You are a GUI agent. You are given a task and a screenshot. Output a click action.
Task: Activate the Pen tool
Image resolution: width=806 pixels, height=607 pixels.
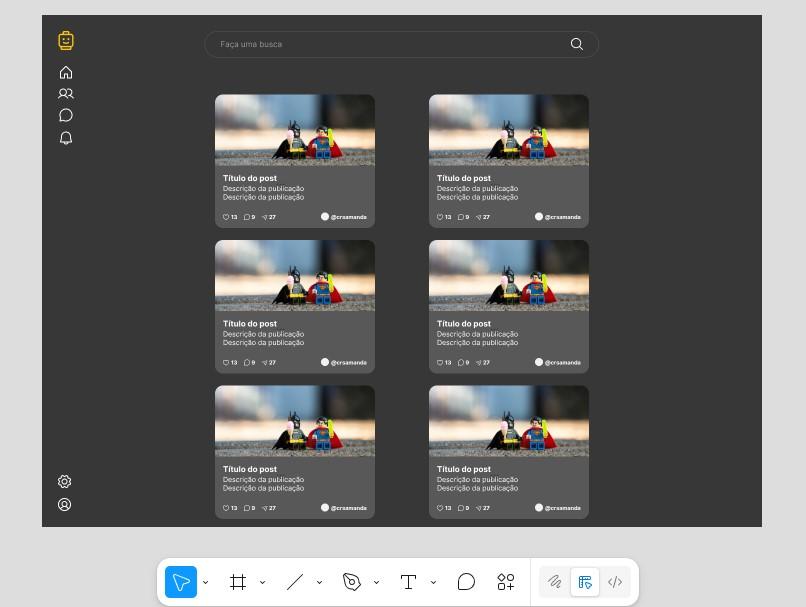click(x=352, y=582)
